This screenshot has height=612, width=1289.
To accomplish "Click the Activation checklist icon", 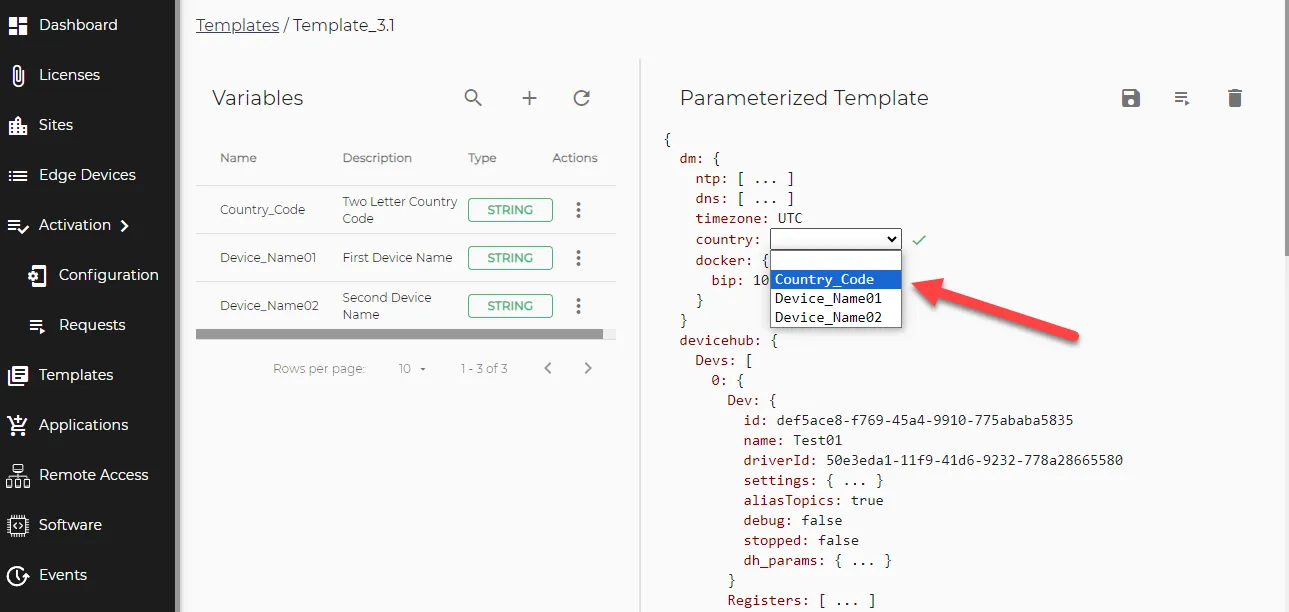I will pyautogui.click(x=18, y=226).
